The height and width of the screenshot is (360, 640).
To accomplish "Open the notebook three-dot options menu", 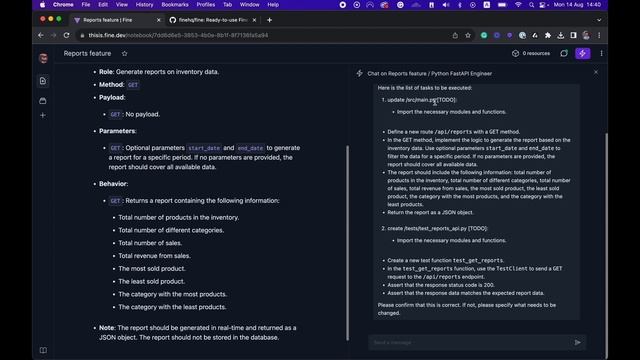I will tap(601, 53).
